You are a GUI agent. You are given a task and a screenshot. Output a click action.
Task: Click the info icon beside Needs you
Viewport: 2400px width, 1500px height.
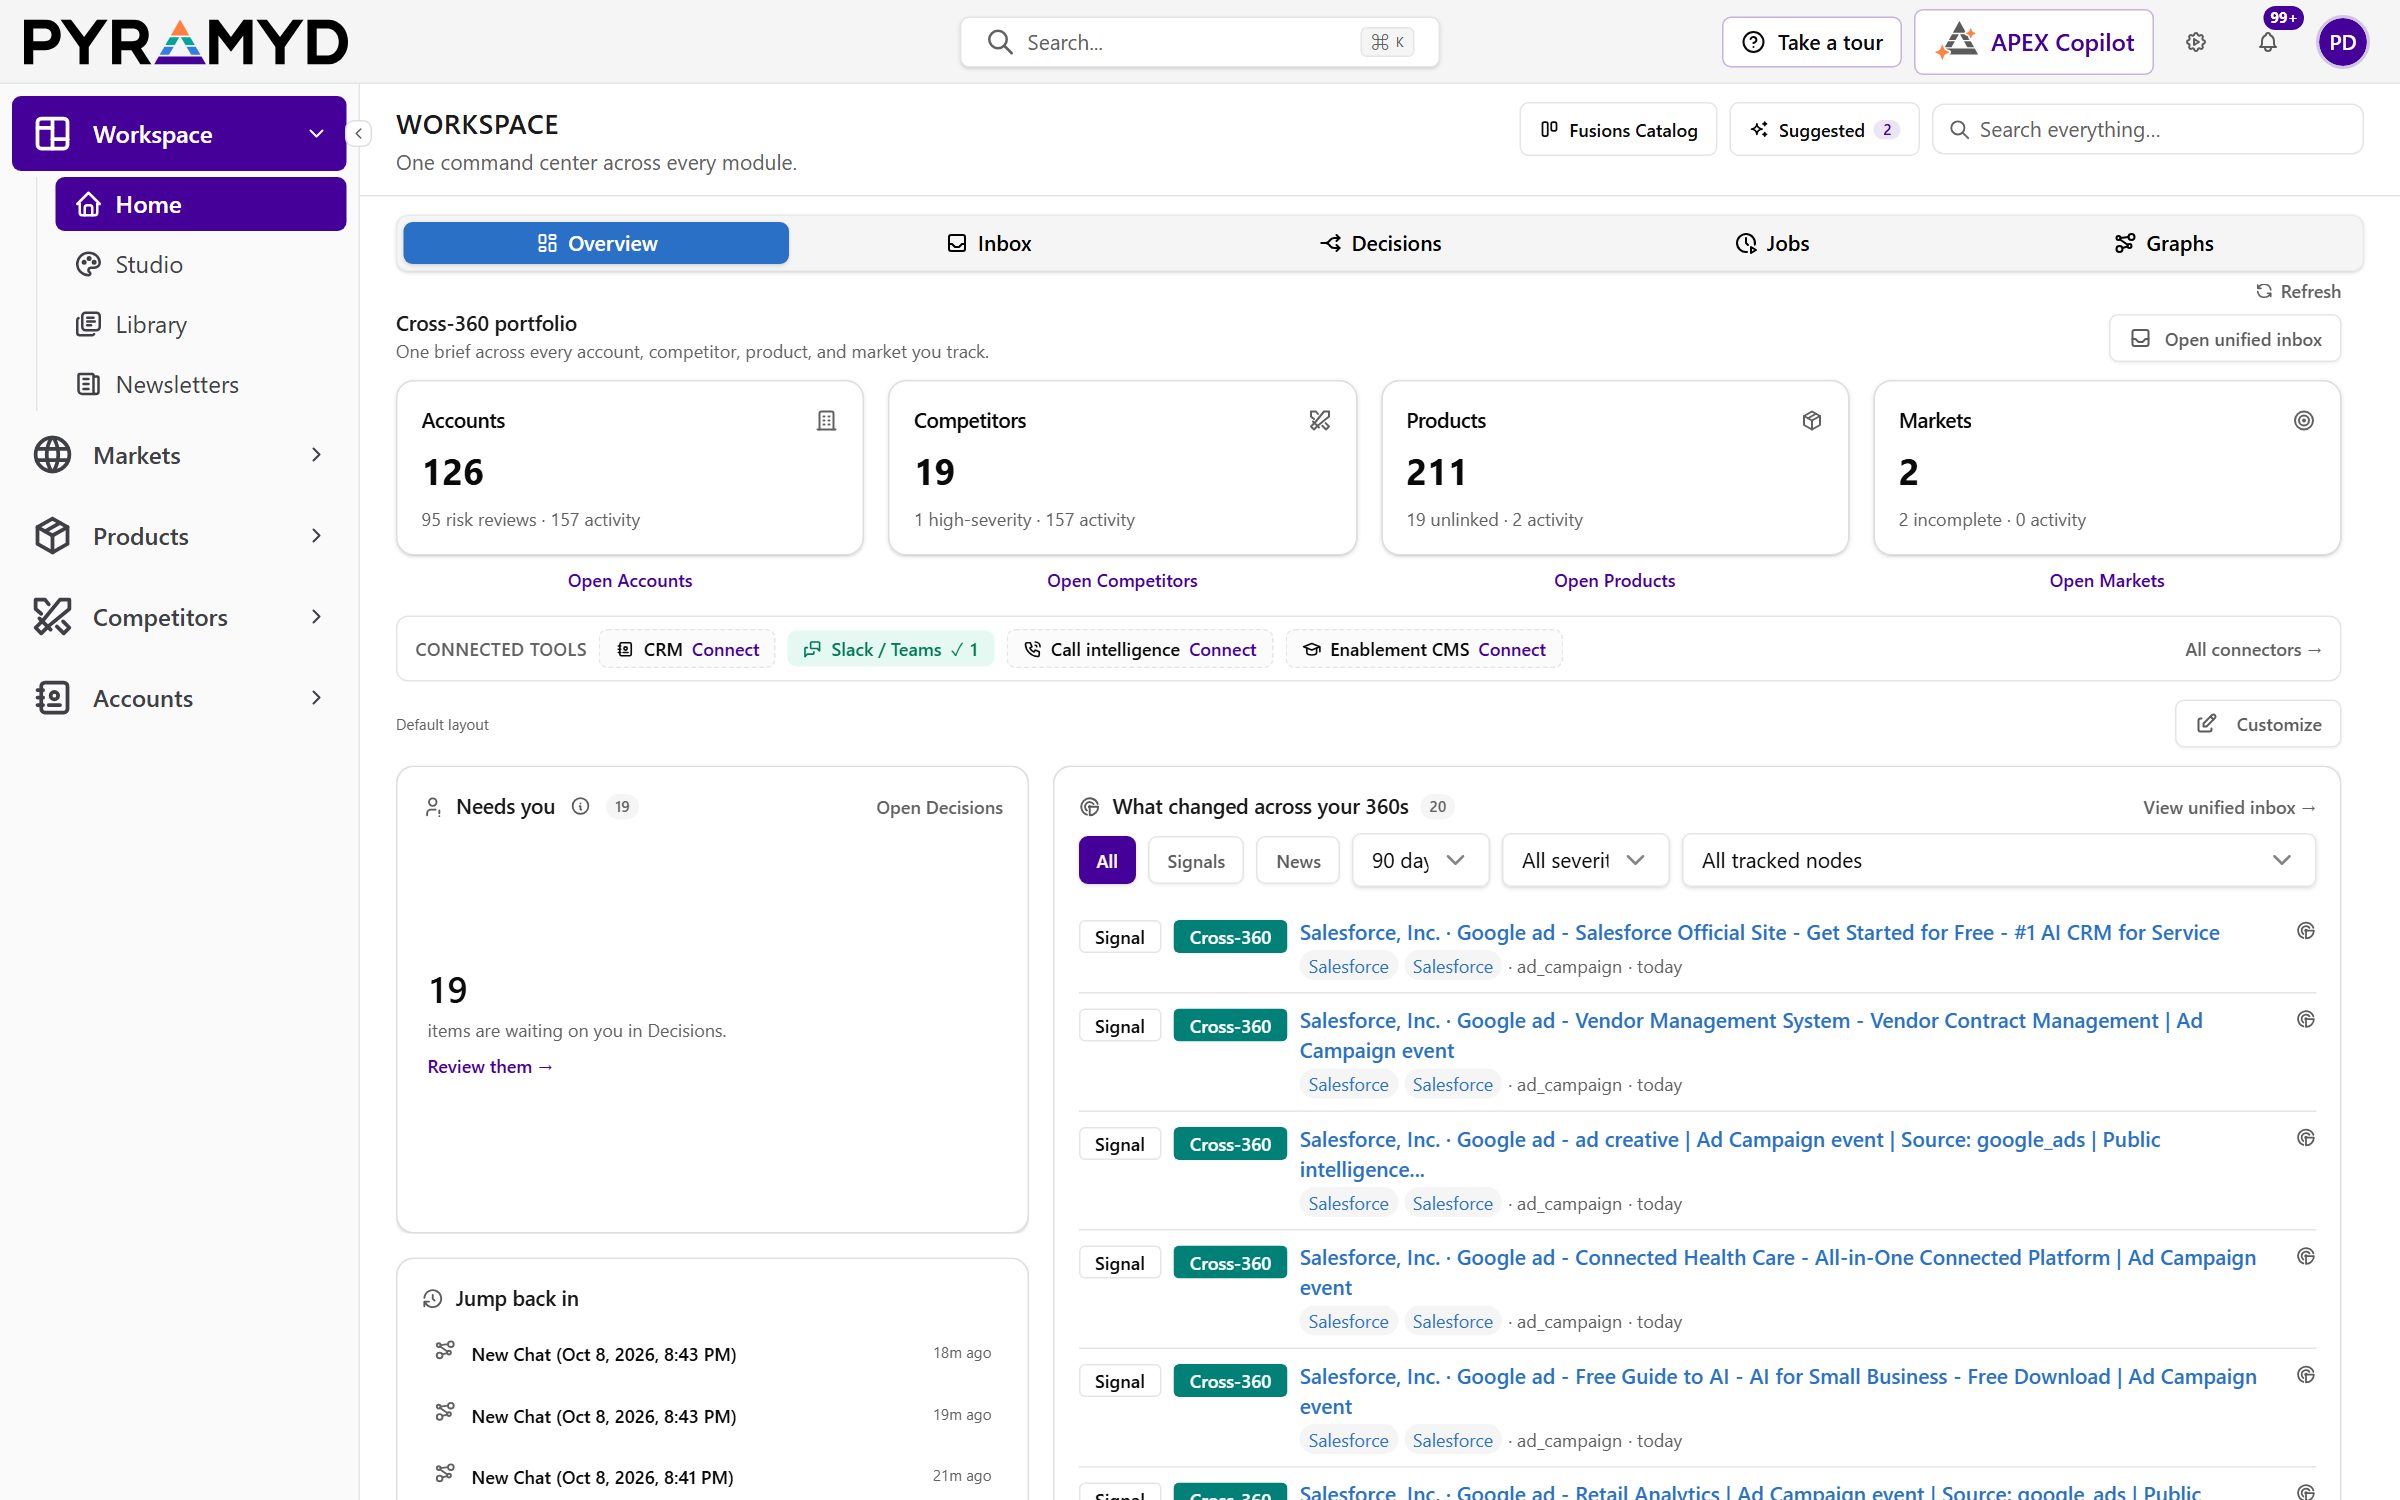580,806
